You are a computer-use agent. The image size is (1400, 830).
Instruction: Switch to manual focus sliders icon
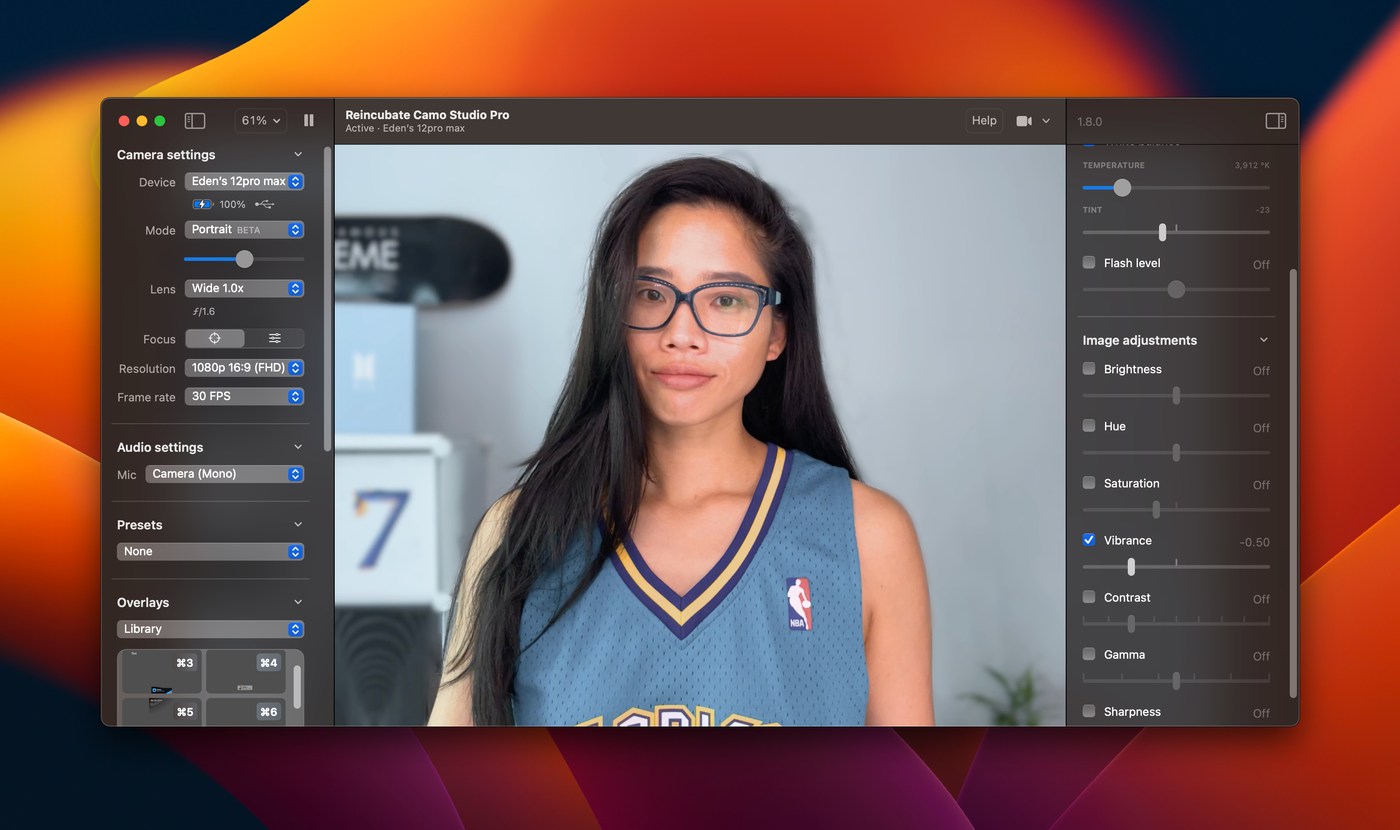pyautogui.click(x=274, y=339)
